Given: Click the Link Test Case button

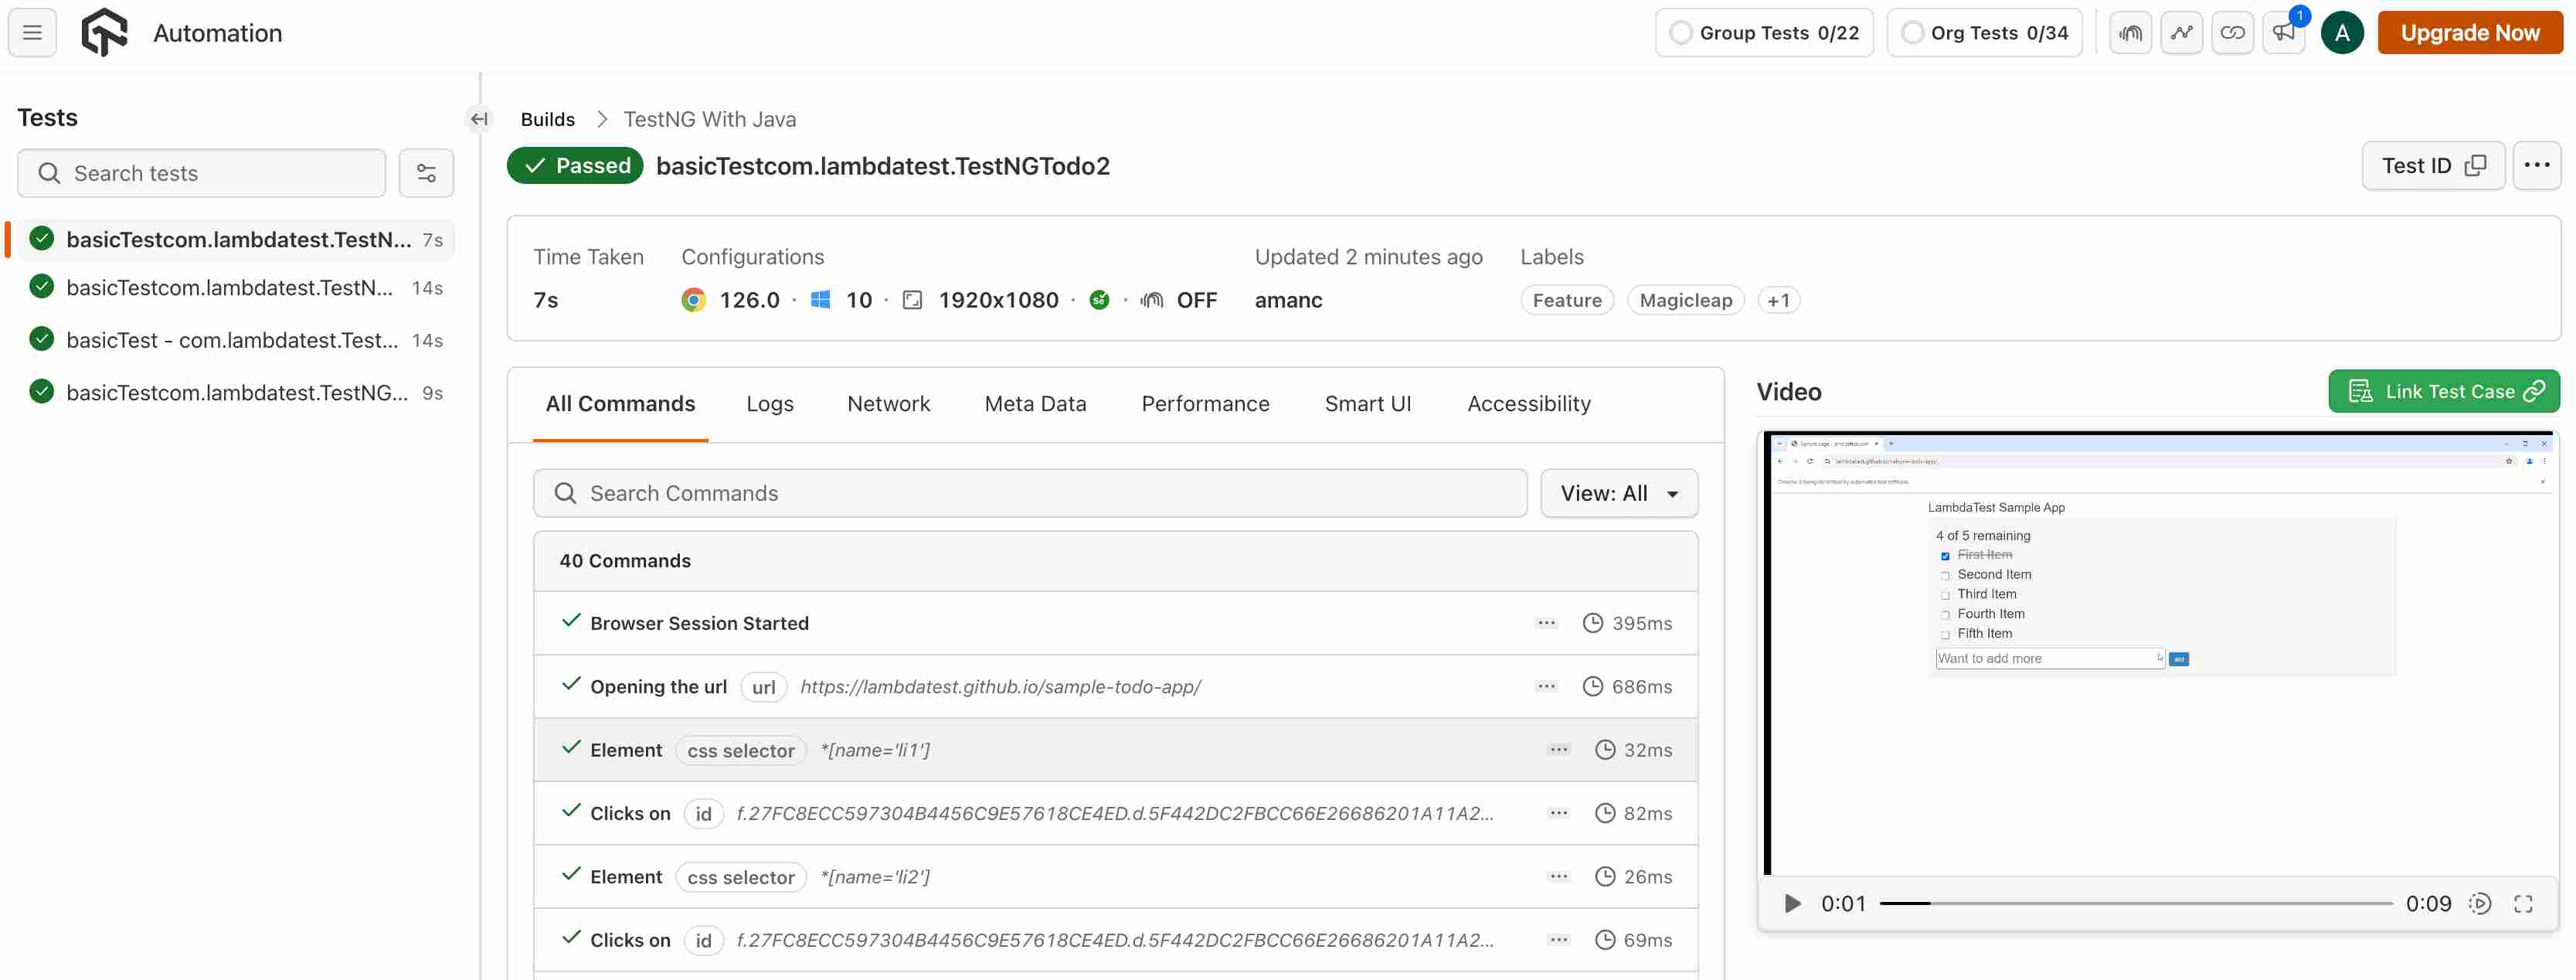Looking at the screenshot, I should [x=2443, y=391].
